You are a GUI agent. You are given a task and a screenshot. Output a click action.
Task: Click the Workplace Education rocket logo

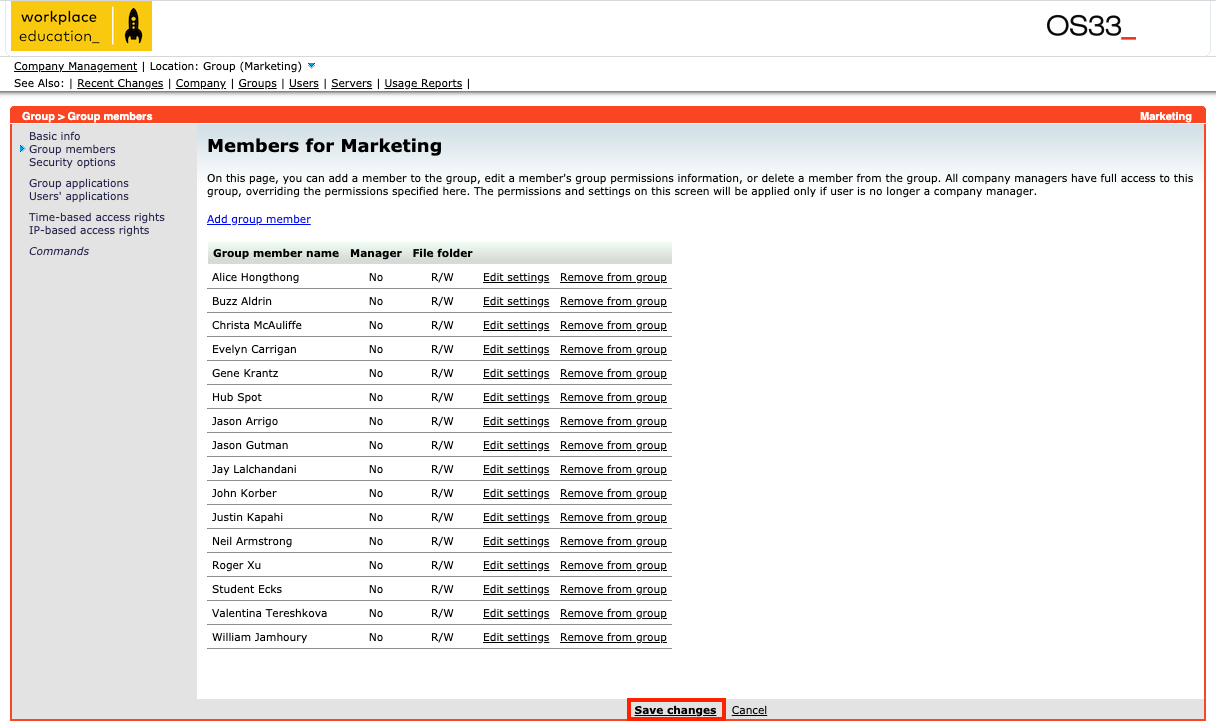pos(81,26)
